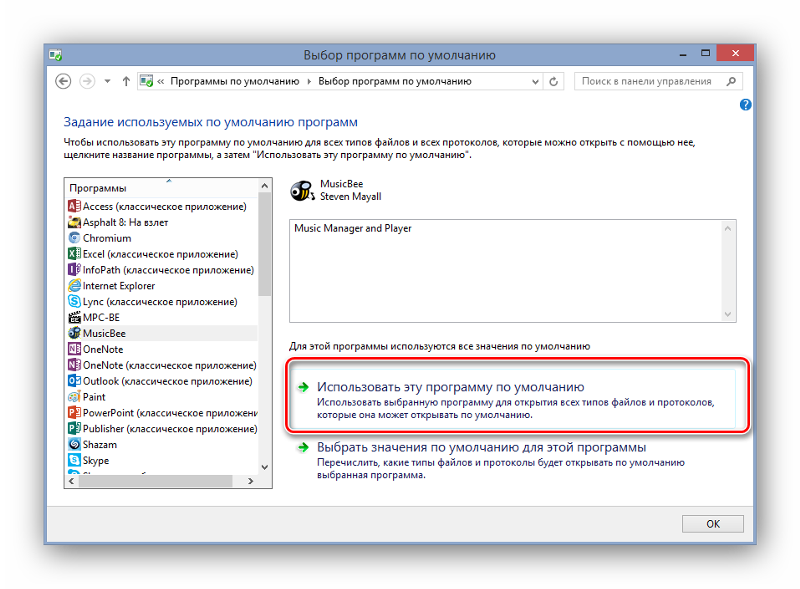Select Internet Explorer in the list

161,285
